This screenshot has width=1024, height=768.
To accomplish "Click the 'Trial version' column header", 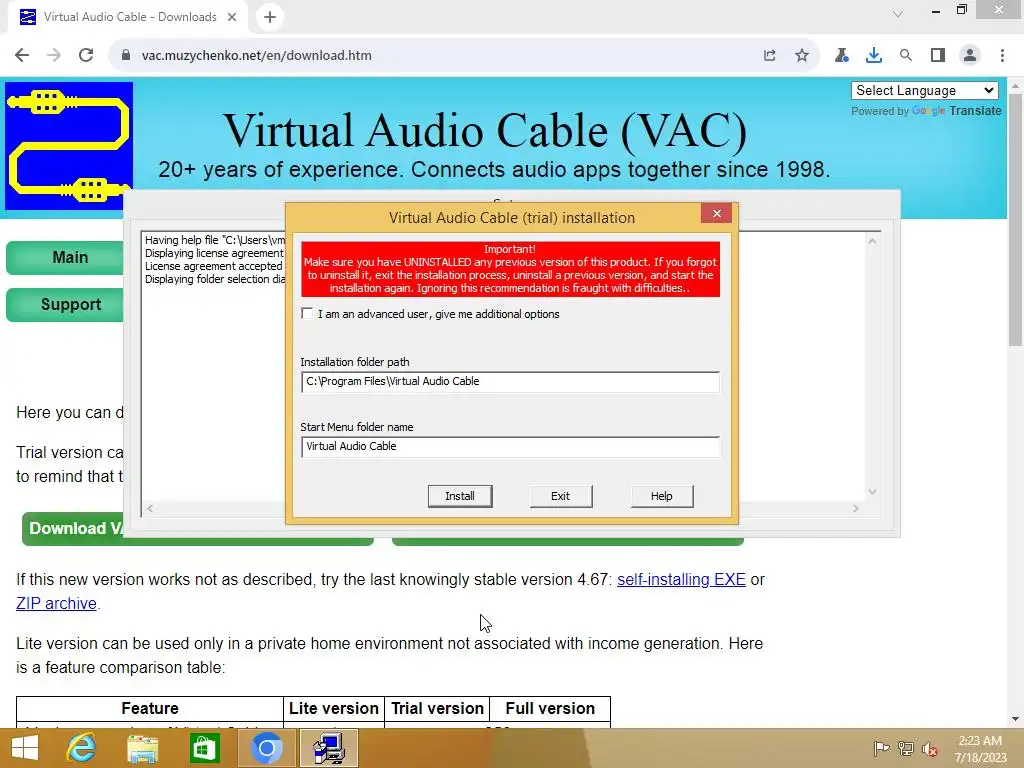I will click(438, 709).
